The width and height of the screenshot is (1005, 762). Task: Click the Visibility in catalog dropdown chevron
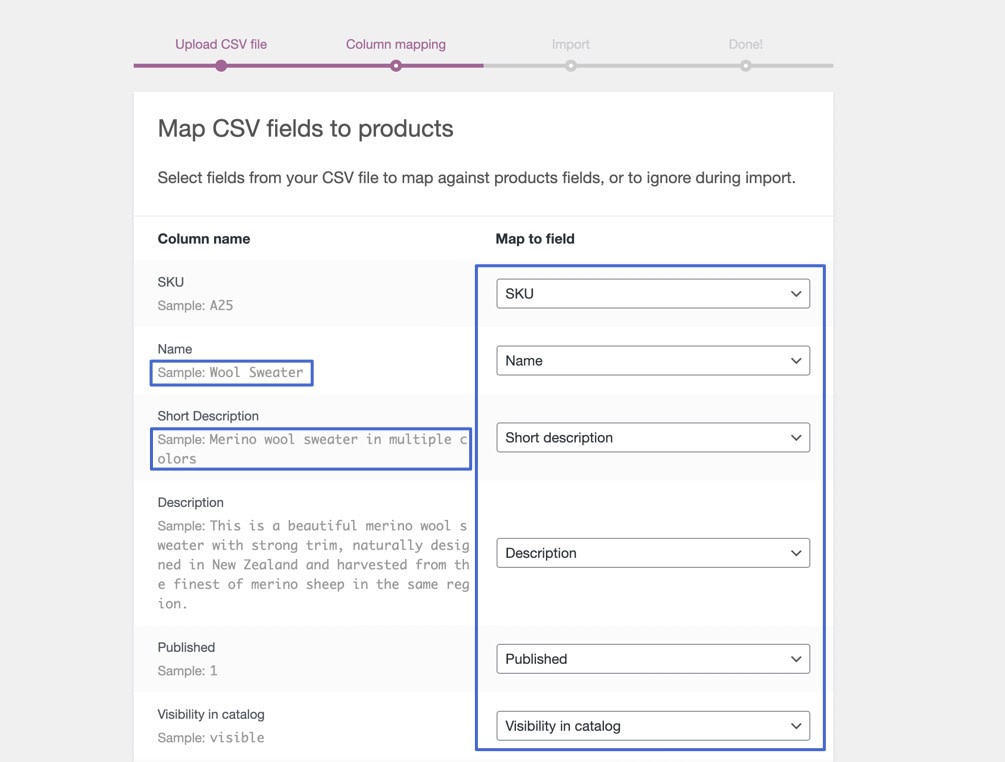click(796, 726)
